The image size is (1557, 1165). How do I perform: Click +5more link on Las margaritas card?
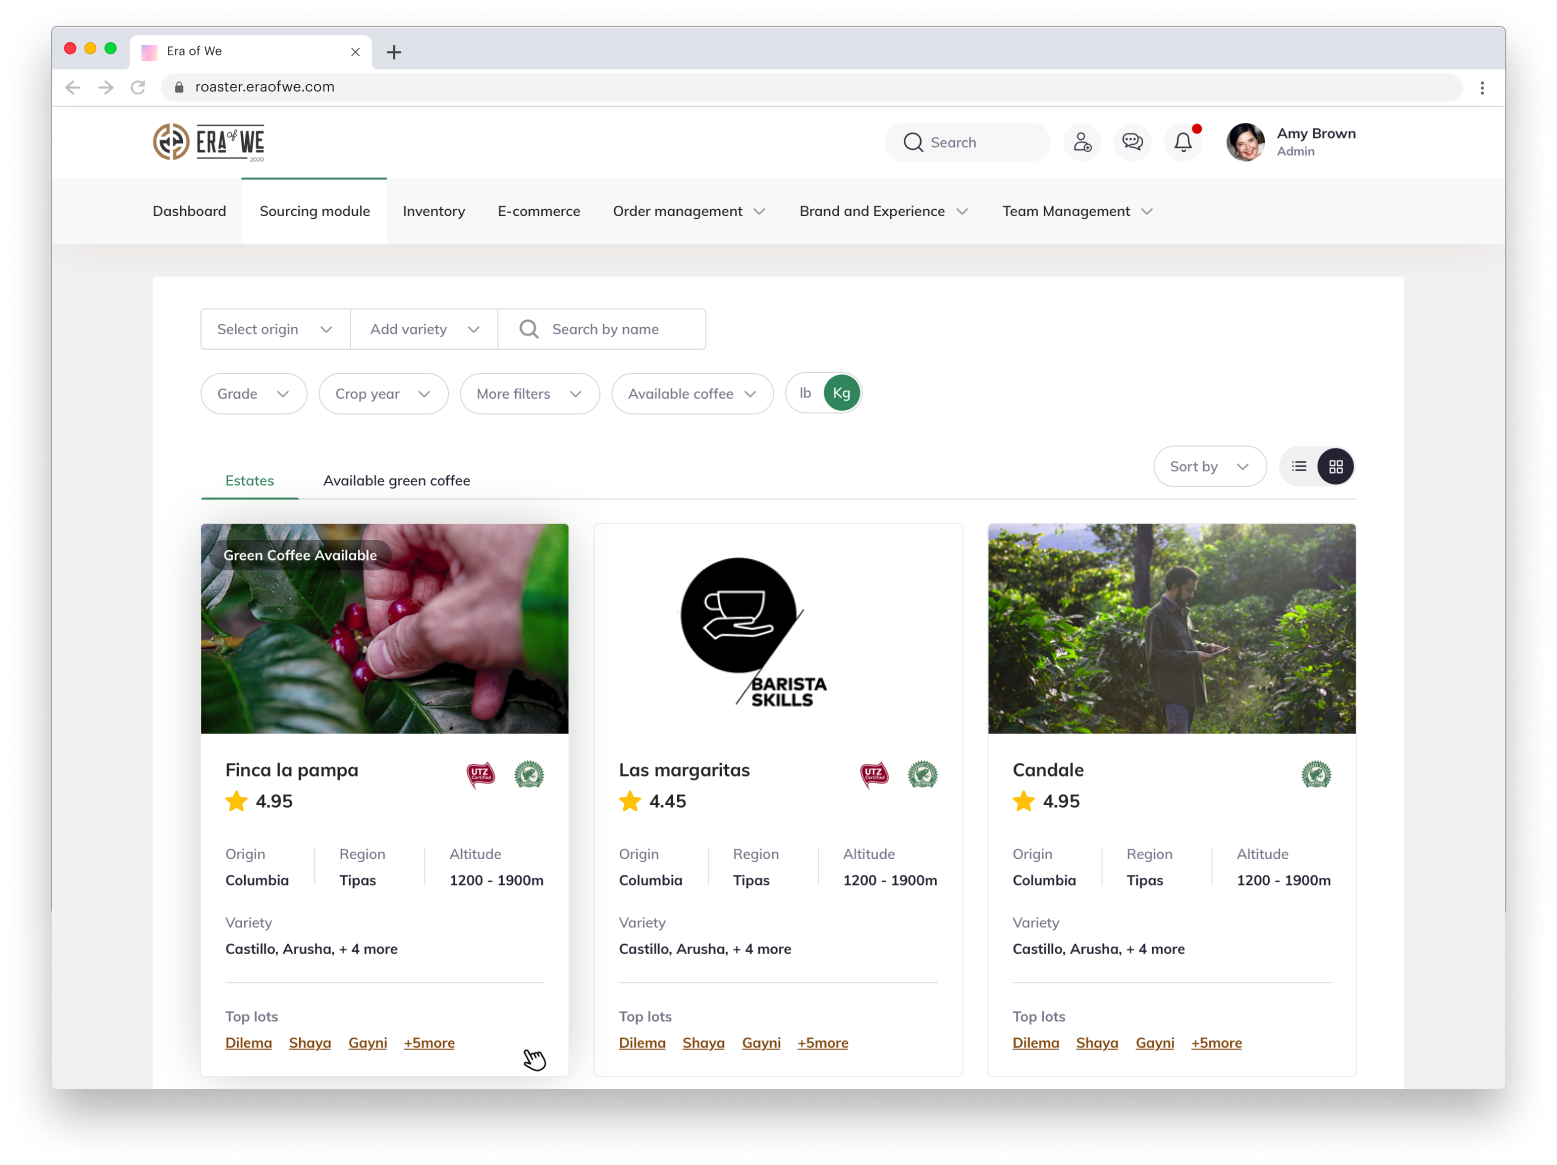pos(822,1043)
